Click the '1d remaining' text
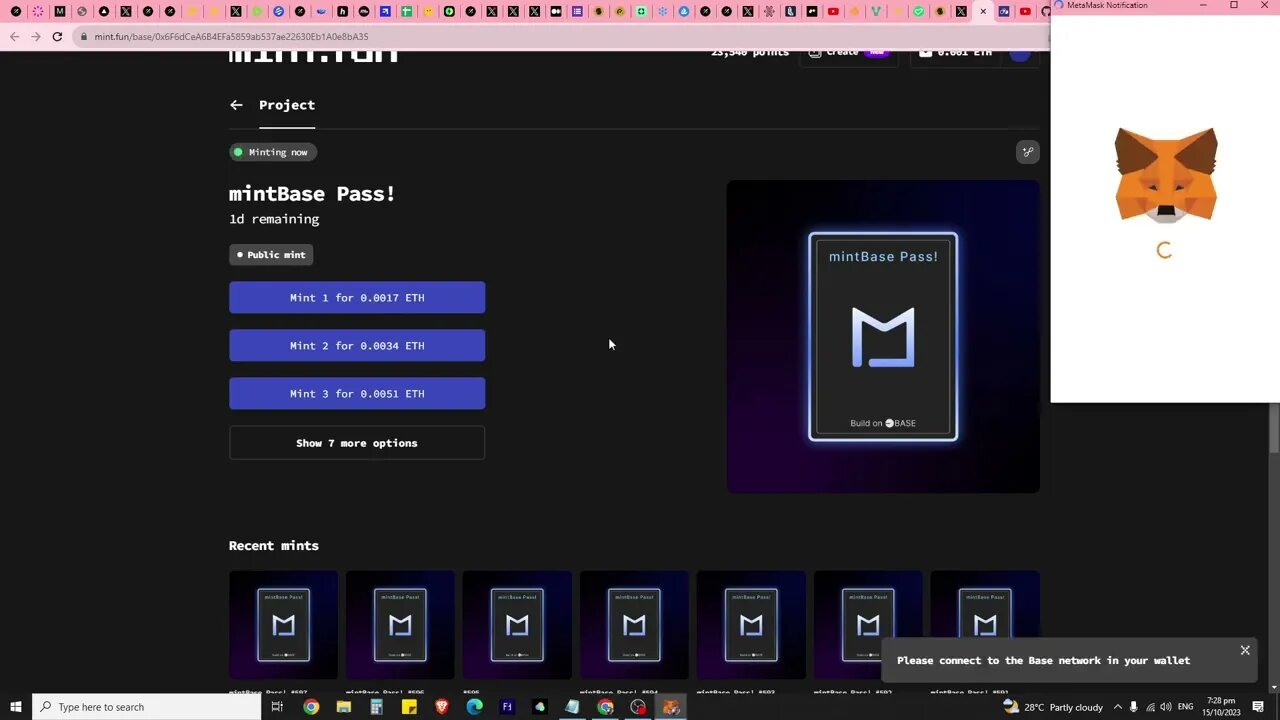 274,219
